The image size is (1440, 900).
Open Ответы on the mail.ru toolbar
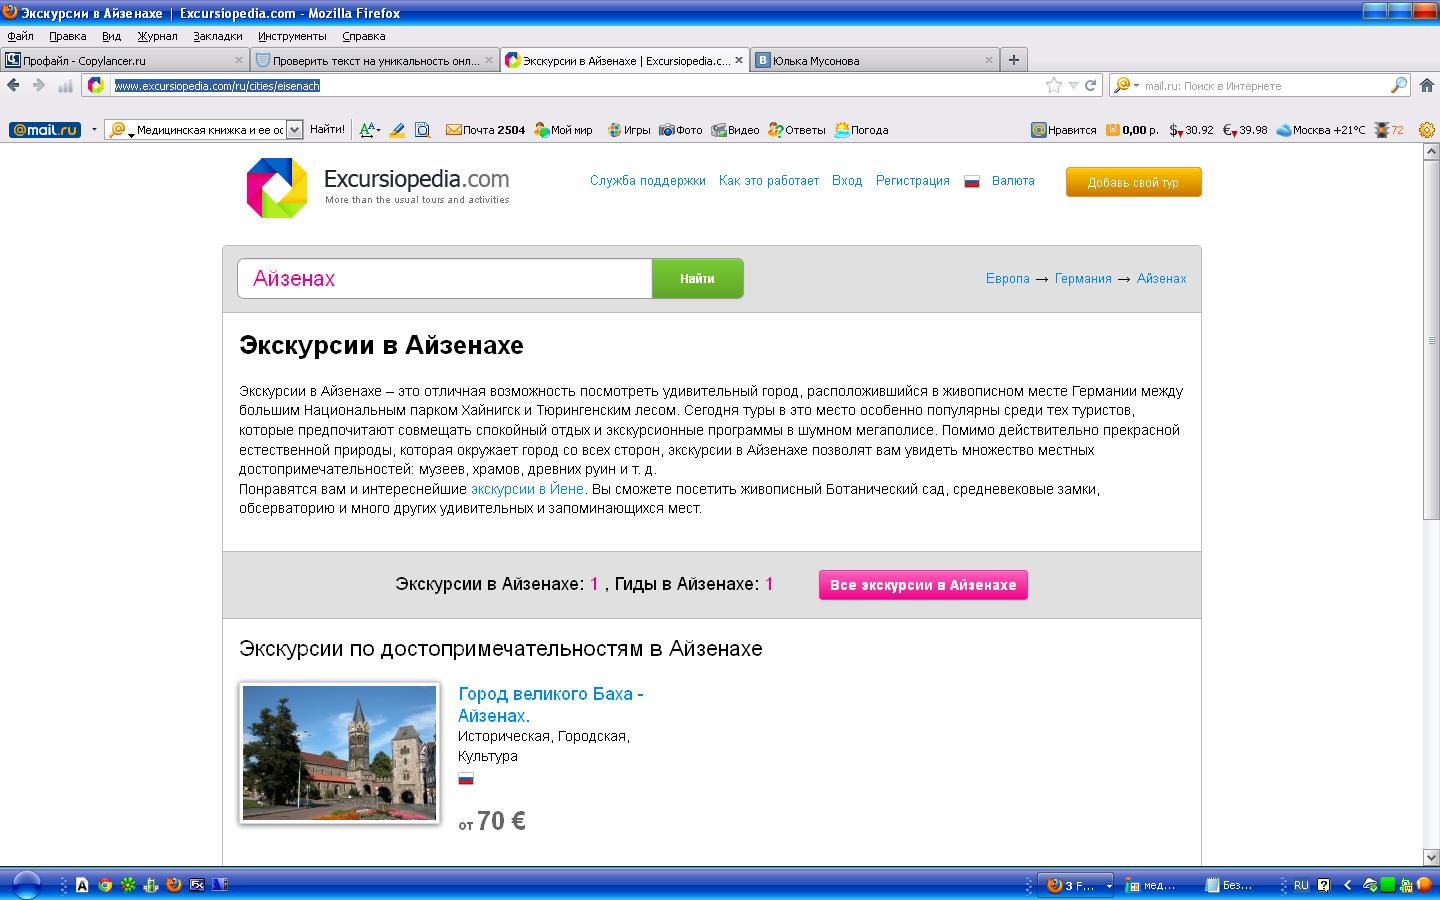pos(797,130)
